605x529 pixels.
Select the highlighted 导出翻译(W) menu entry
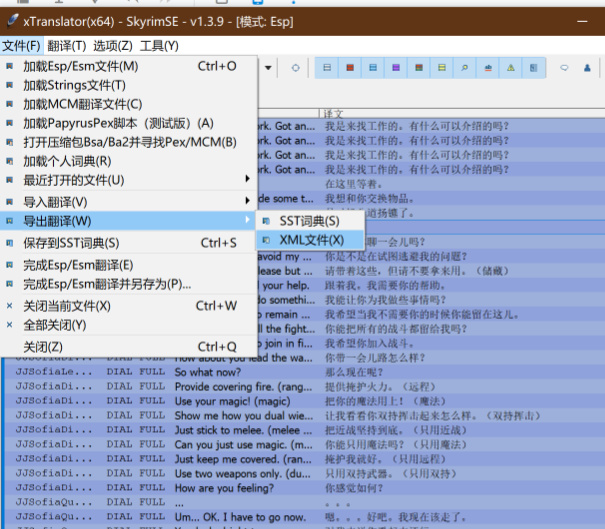128,221
